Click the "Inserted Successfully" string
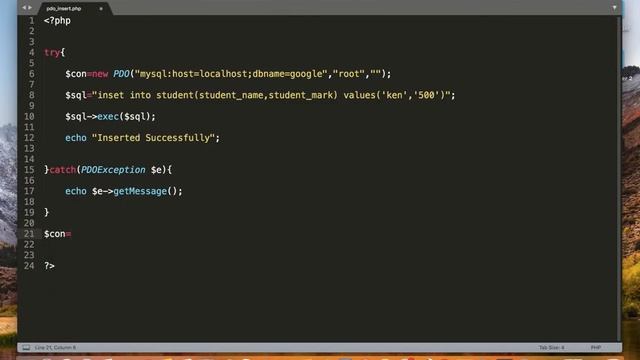Viewport: 640px width, 360px height. coord(153,138)
